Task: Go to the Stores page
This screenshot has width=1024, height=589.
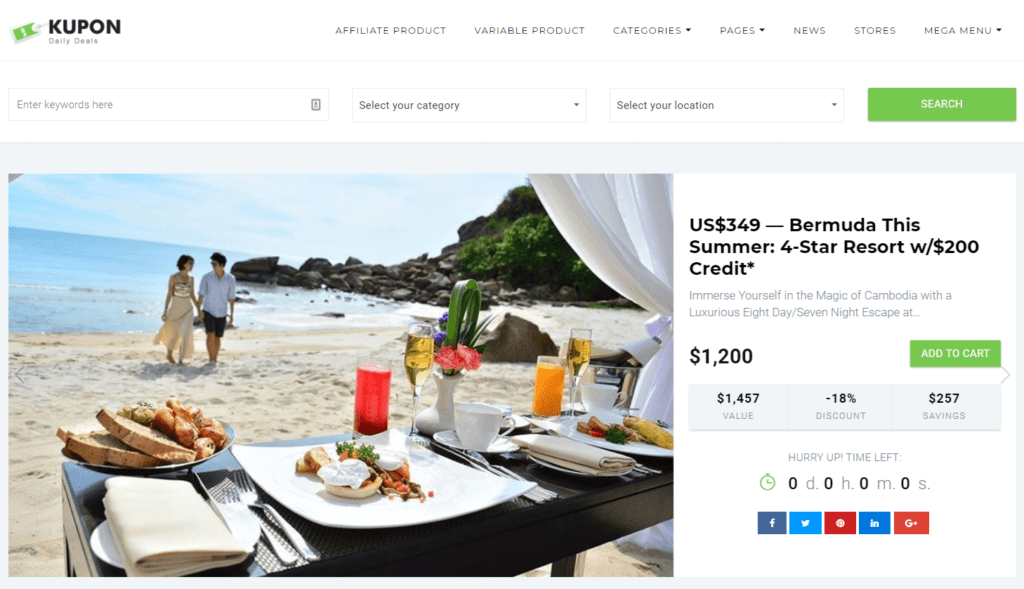Action: pyautogui.click(x=874, y=31)
